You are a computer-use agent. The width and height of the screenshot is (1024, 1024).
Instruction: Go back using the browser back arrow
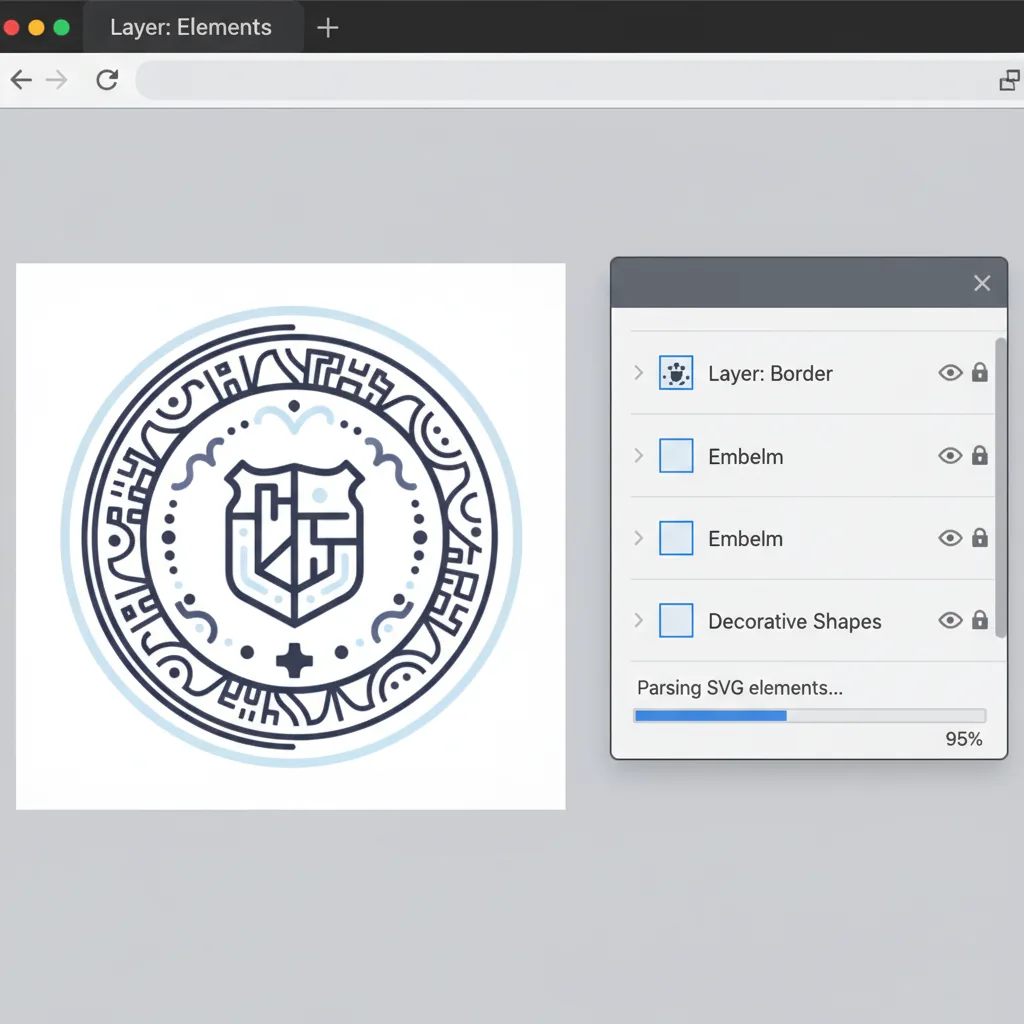[21, 81]
